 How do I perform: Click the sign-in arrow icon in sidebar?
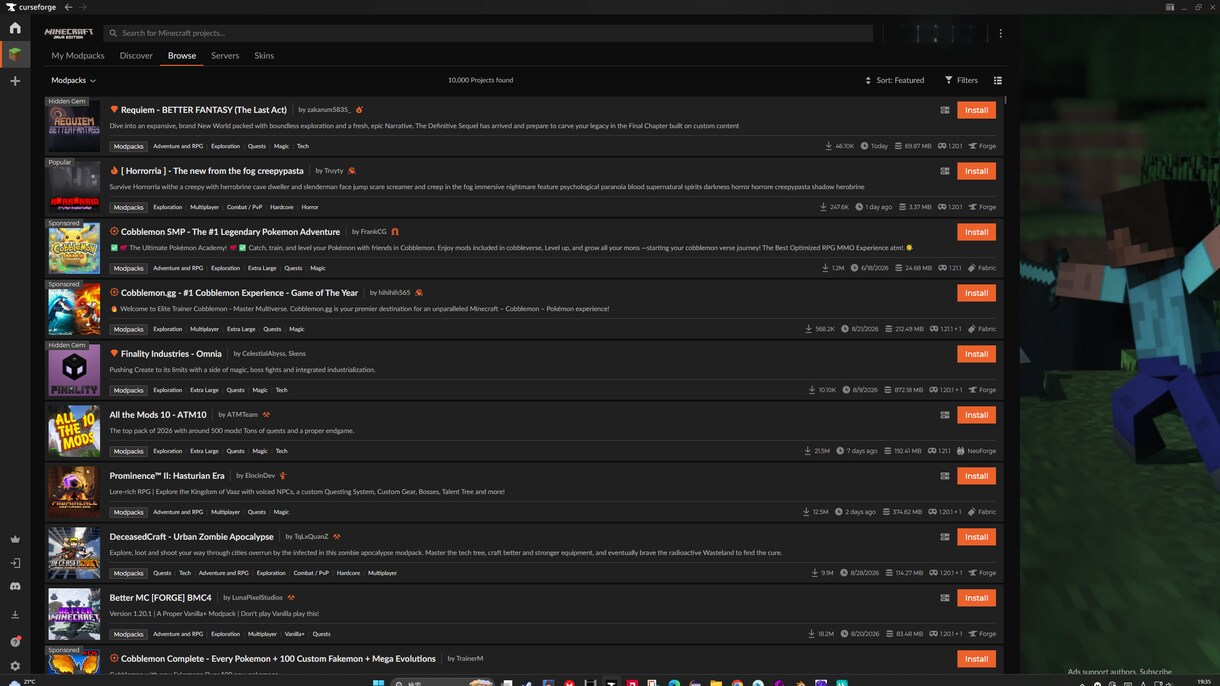pos(15,564)
